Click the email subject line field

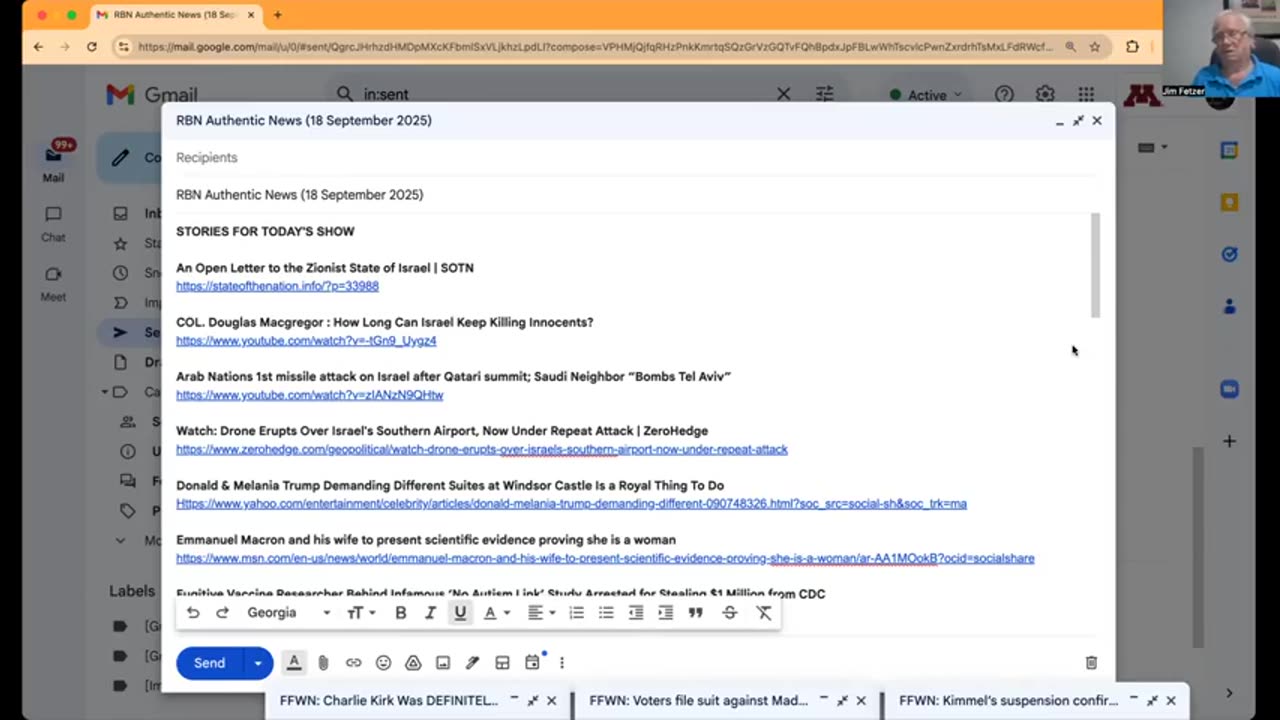(x=637, y=195)
